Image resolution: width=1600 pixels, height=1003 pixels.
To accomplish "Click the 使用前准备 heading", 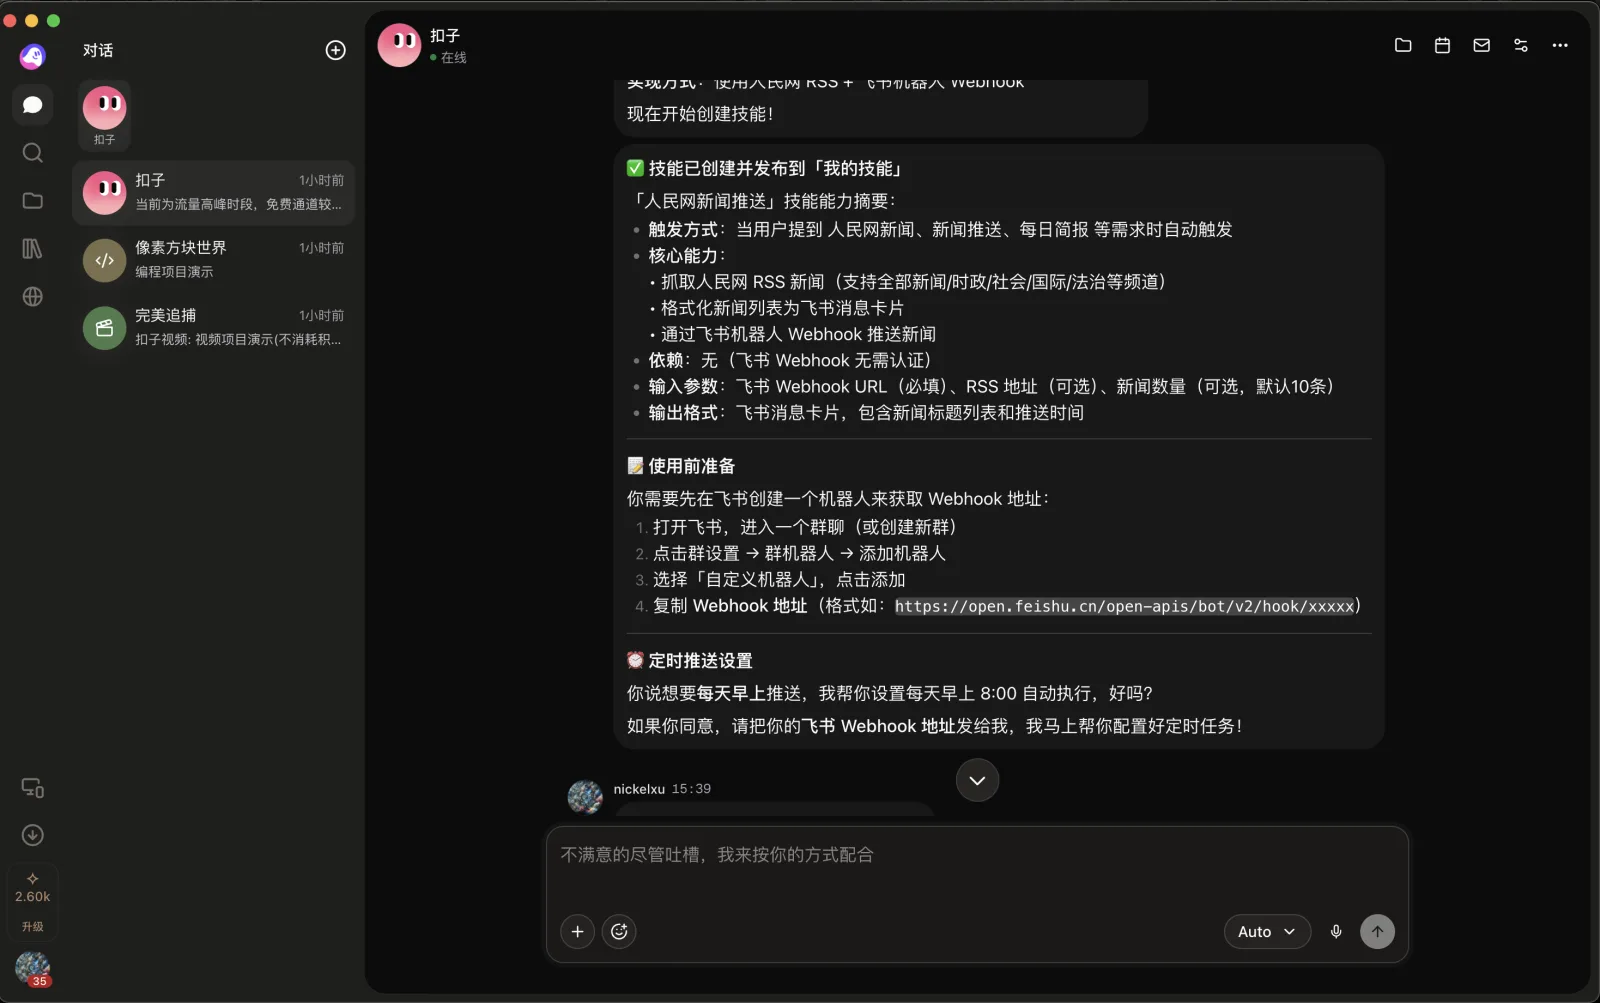I will click(x=691, y=466).
